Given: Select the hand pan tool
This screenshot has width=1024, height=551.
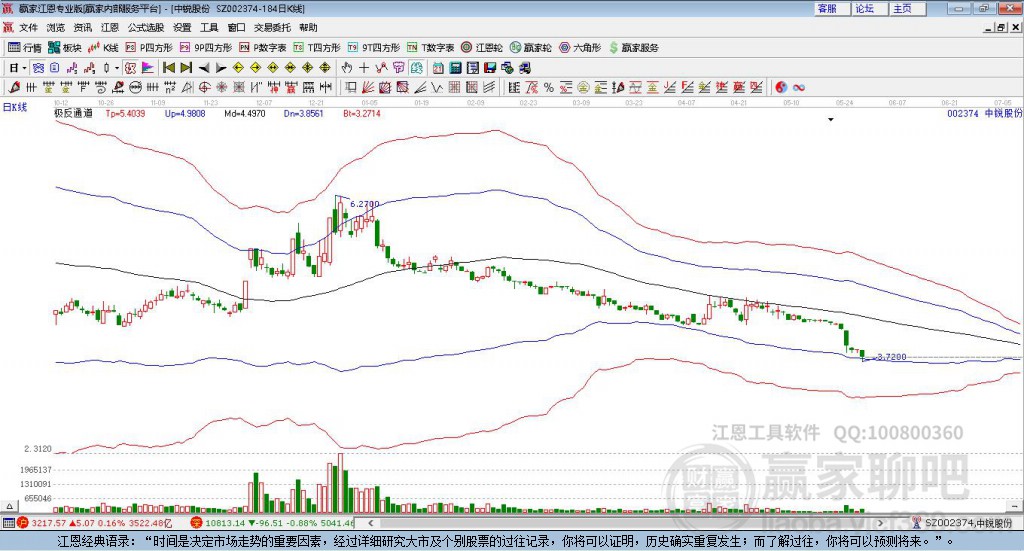Looking at the screenshot, I should point(347,68).
